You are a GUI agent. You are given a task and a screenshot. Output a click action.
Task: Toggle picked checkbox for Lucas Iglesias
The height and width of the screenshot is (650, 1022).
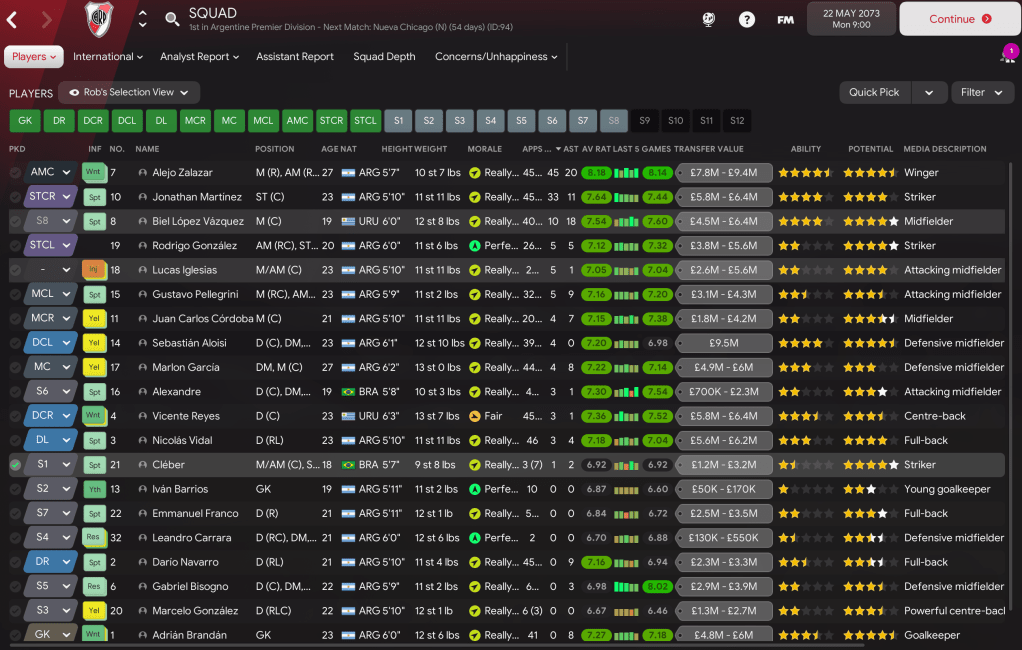tap(15, 270)
